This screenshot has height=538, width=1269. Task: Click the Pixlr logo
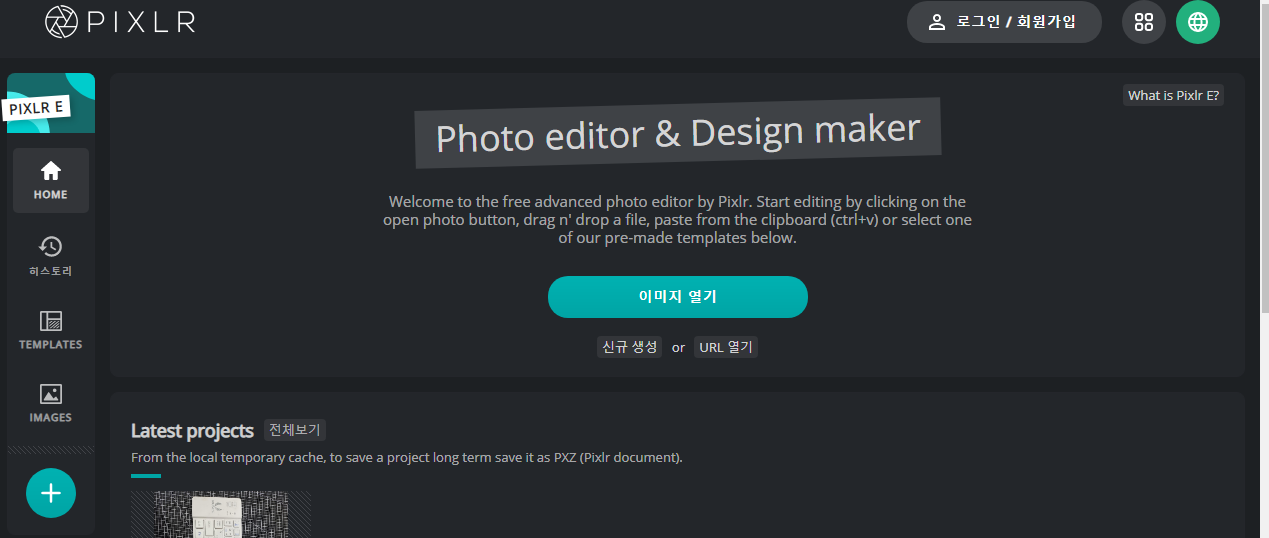(120, 21)
